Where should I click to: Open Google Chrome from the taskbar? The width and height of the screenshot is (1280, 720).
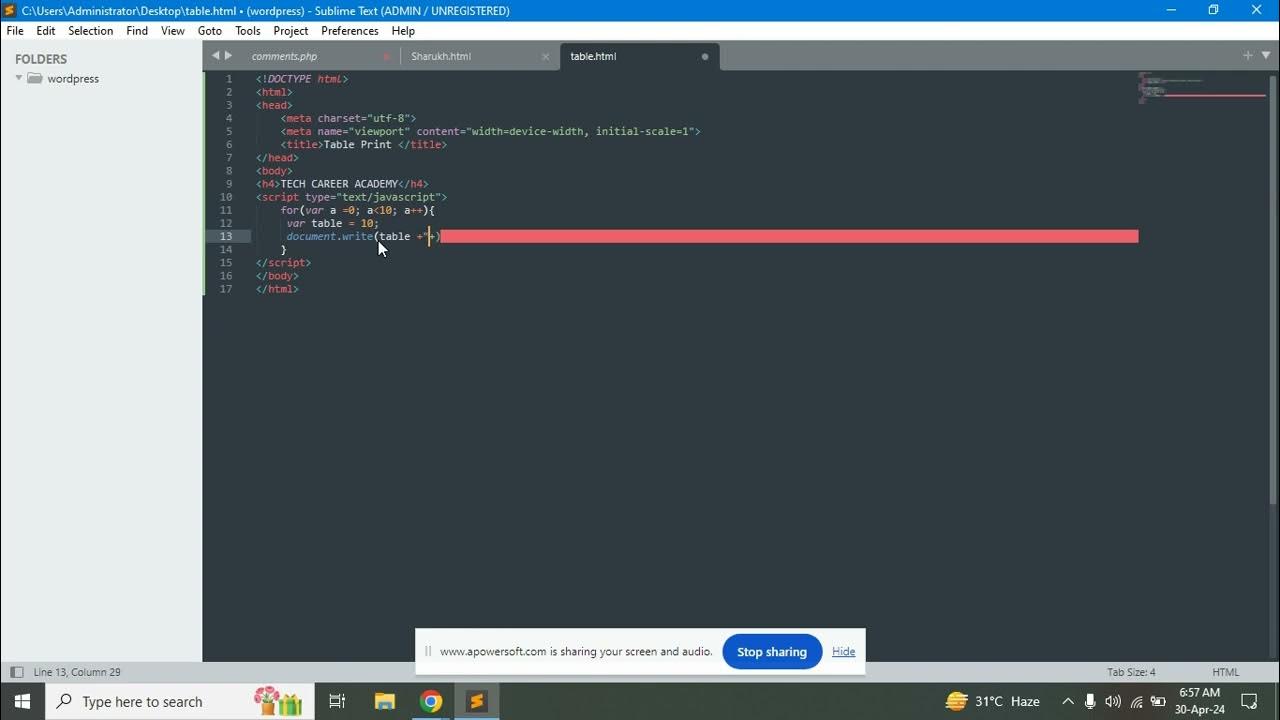click(x=431, y=701)
